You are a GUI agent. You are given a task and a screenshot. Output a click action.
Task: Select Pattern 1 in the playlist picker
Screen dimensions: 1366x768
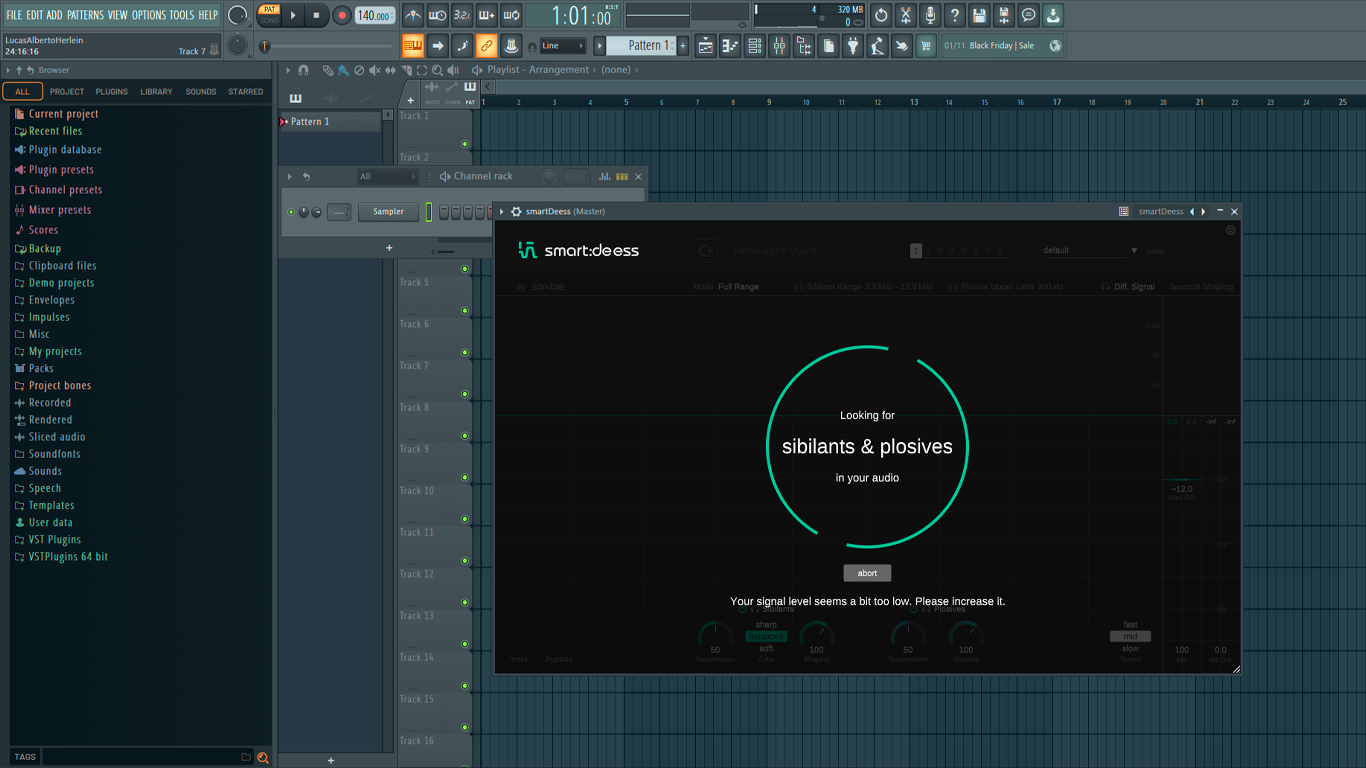[x=330, y=122]
